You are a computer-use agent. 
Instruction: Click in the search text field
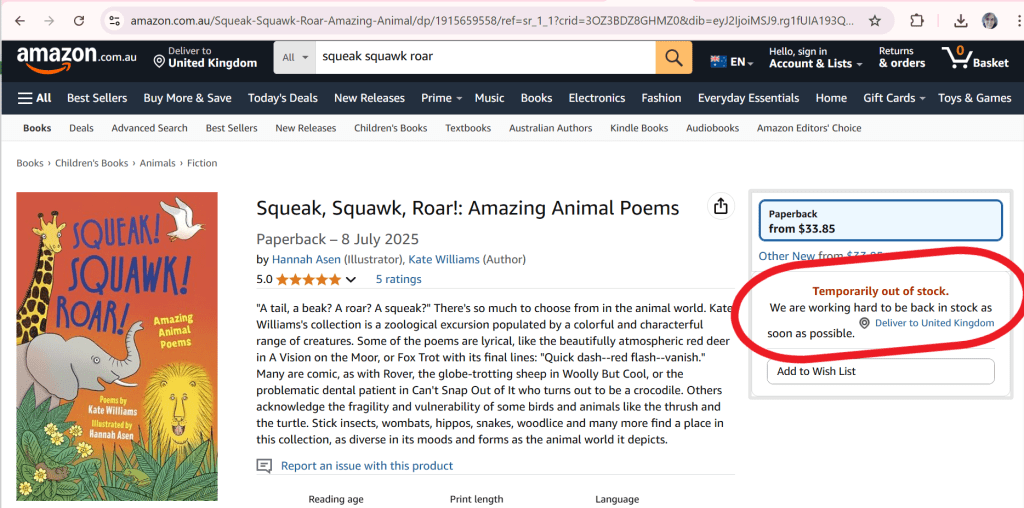tap(485, 57)
